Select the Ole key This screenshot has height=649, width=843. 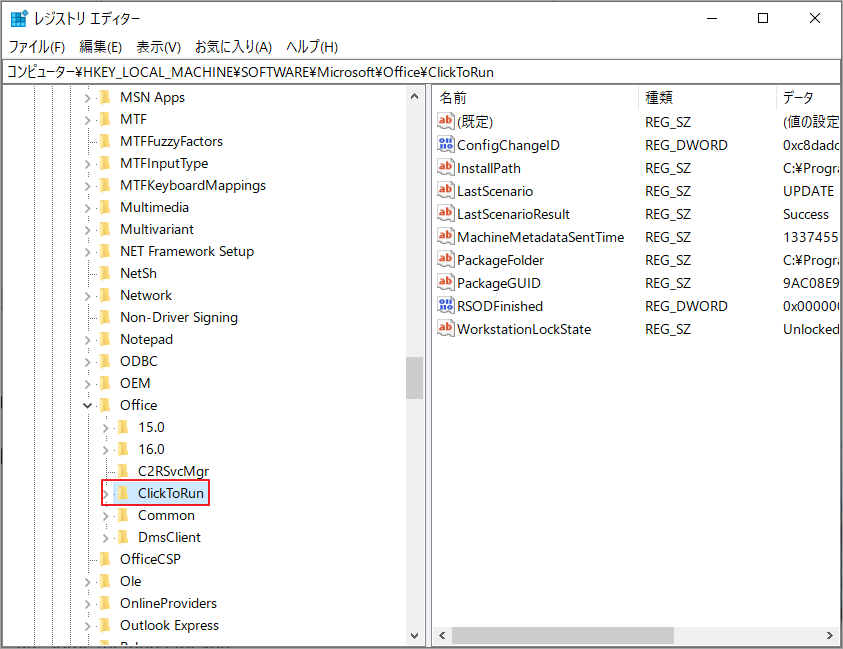[131, 581]
